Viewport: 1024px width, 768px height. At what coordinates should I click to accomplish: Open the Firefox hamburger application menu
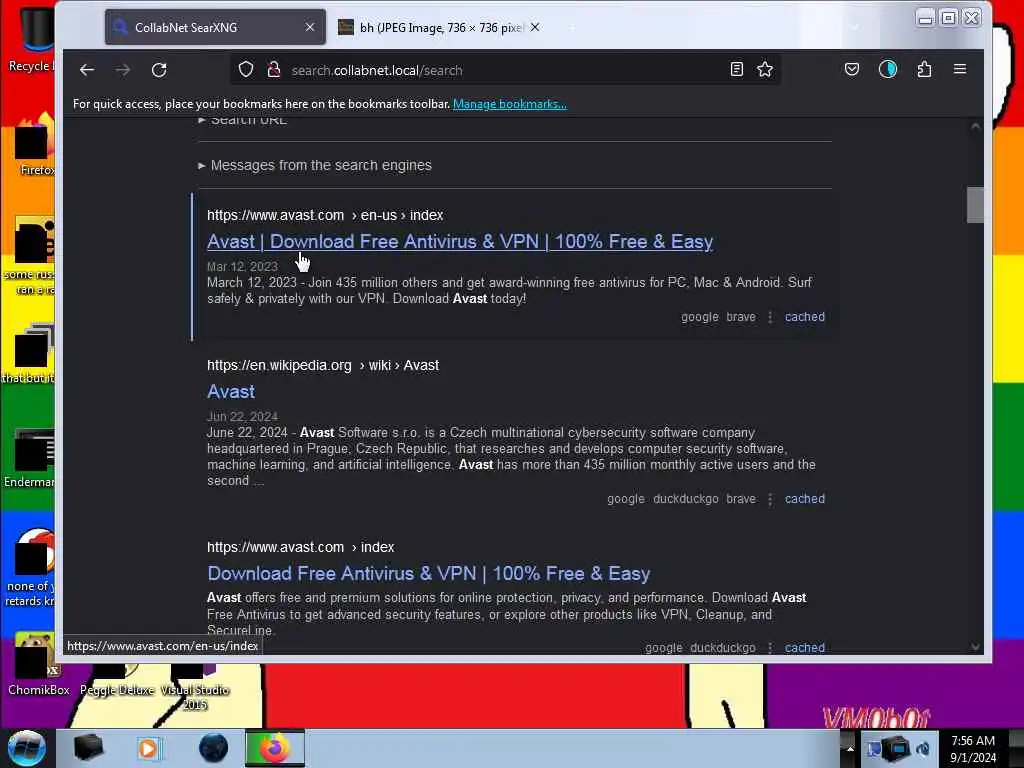959,69
